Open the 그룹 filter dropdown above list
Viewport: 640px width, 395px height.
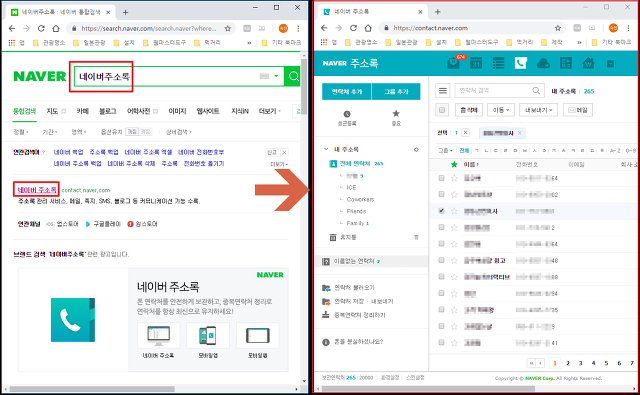(446, 151)
